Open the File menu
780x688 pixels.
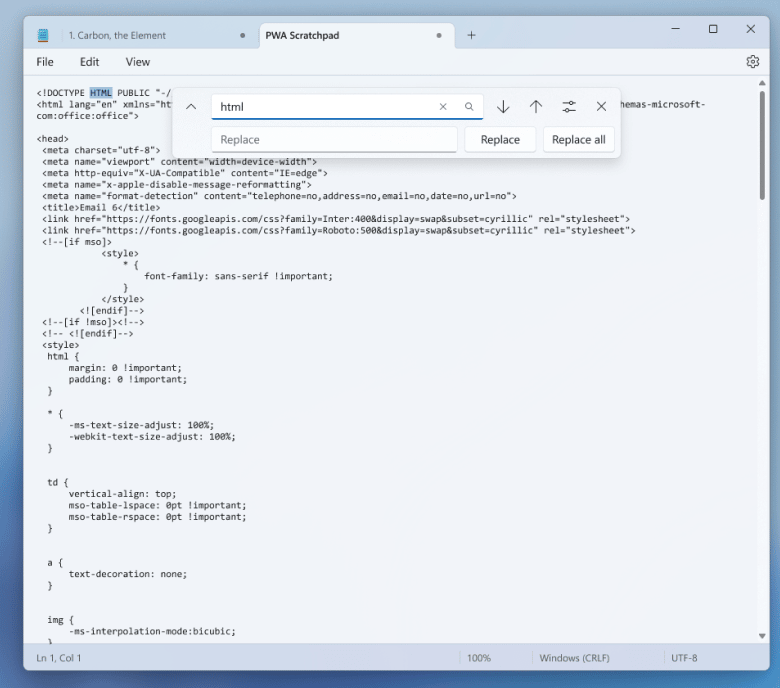[x=45, y=62]
